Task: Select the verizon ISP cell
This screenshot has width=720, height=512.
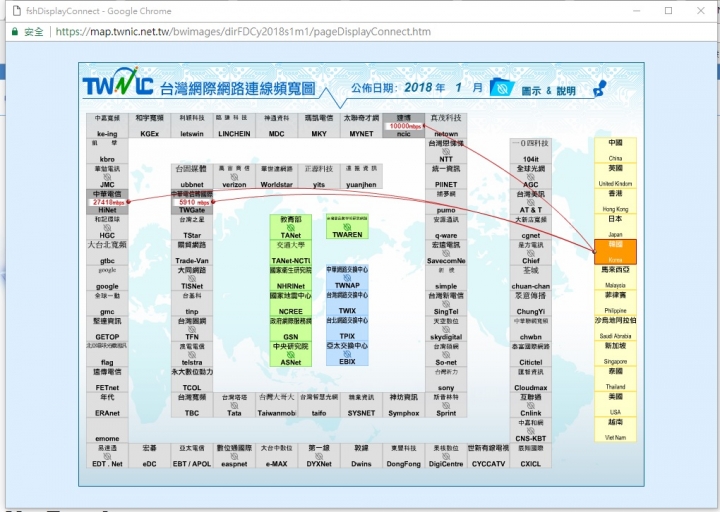Action: point(234,177)
